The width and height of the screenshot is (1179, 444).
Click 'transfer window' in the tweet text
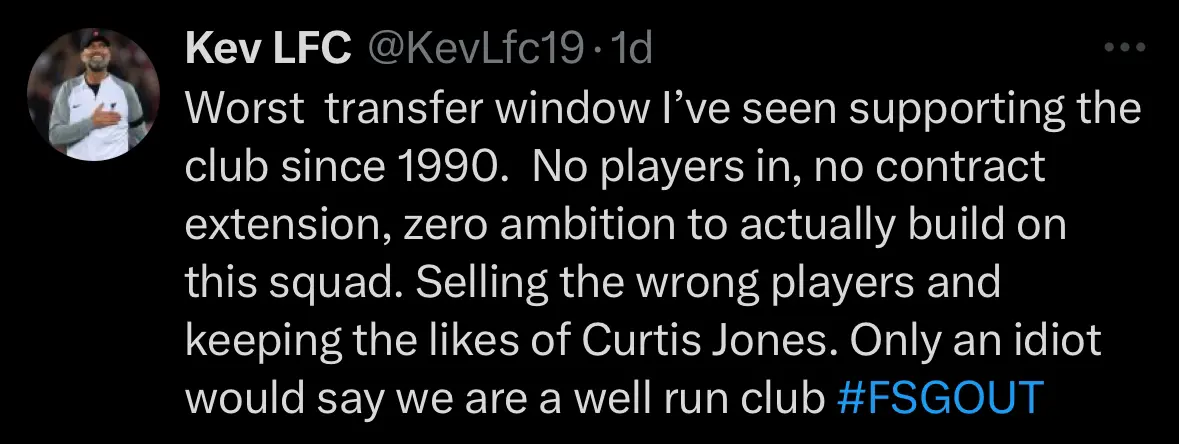484,108
